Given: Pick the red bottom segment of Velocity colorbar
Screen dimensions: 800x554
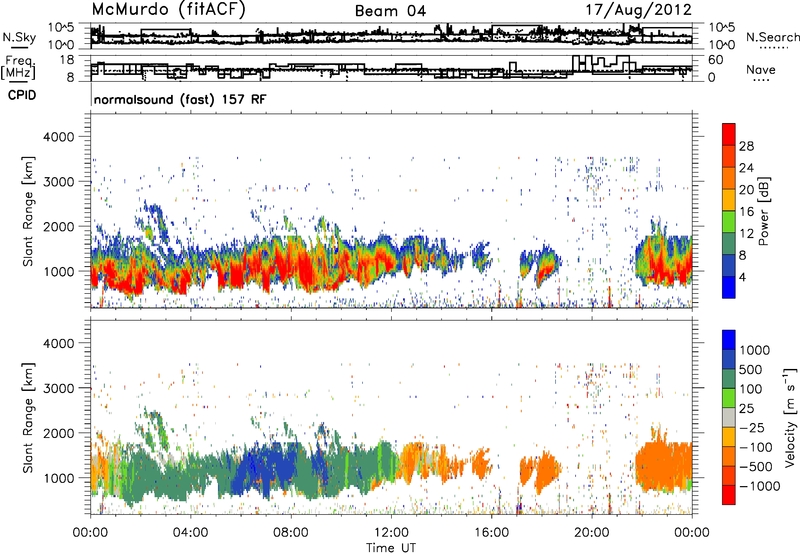Looking at the screenshot, I should (x=729, y=495).
